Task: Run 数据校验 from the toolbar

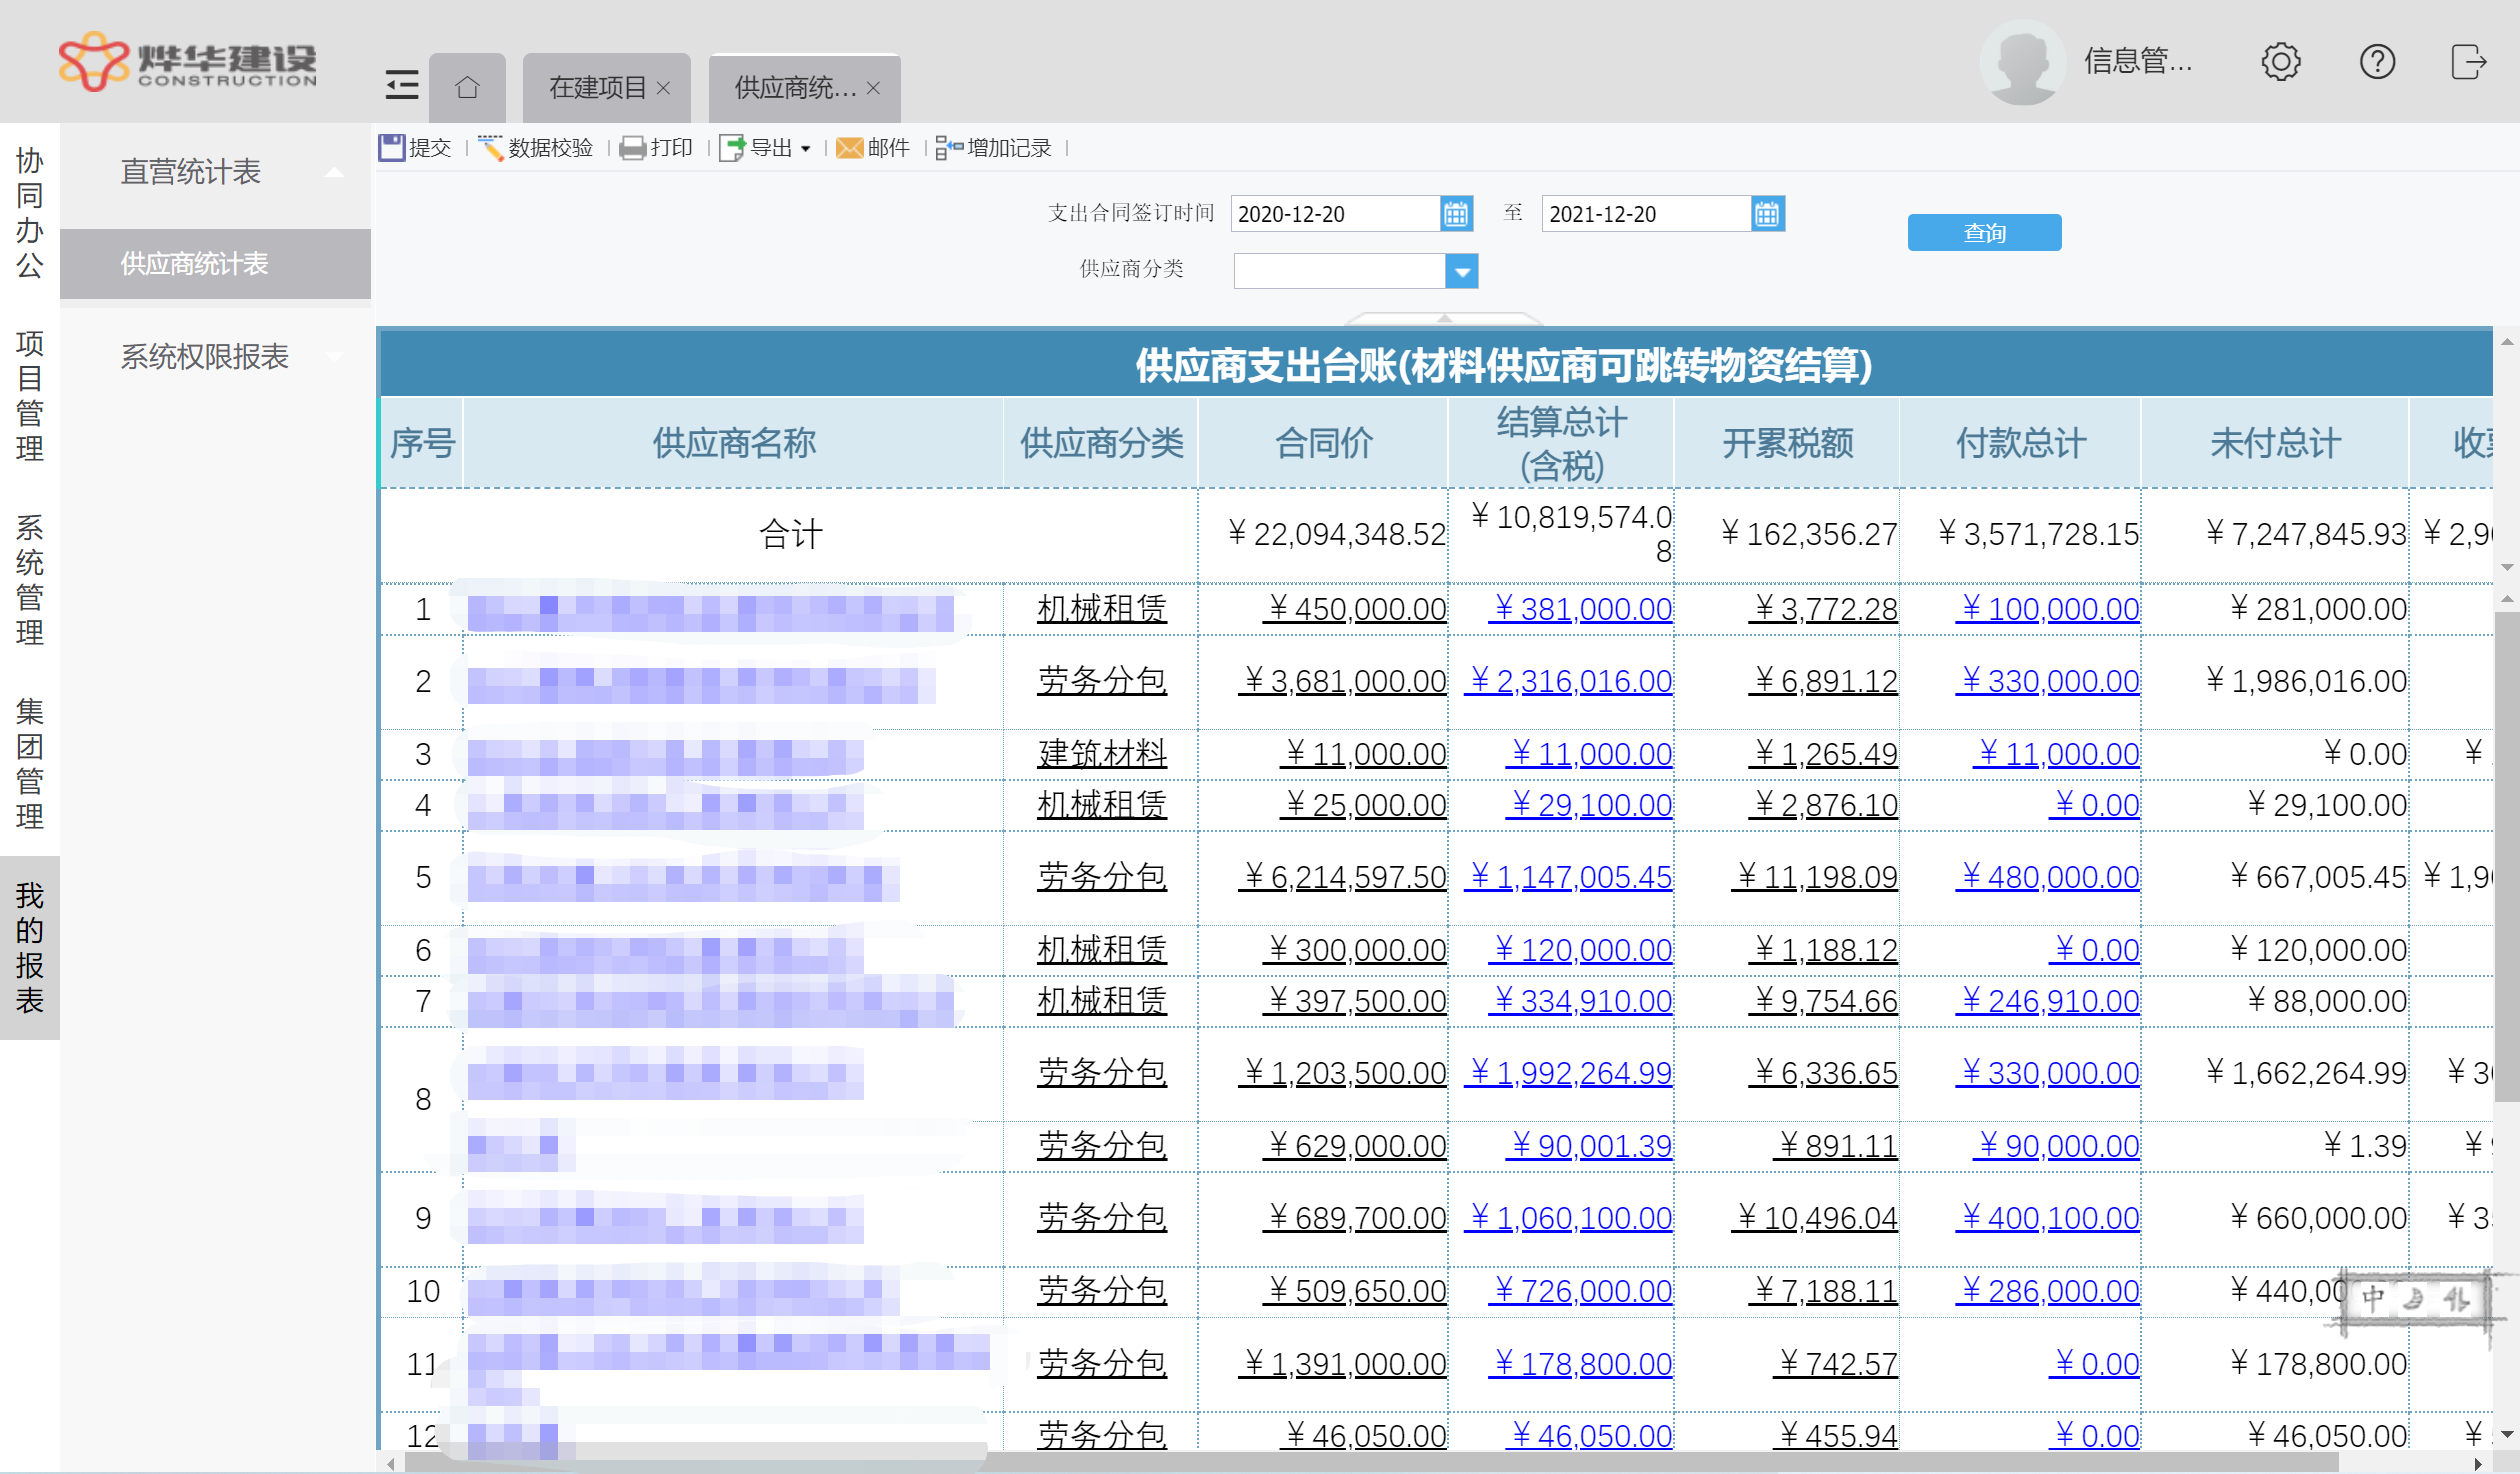Action: point(536,148)
